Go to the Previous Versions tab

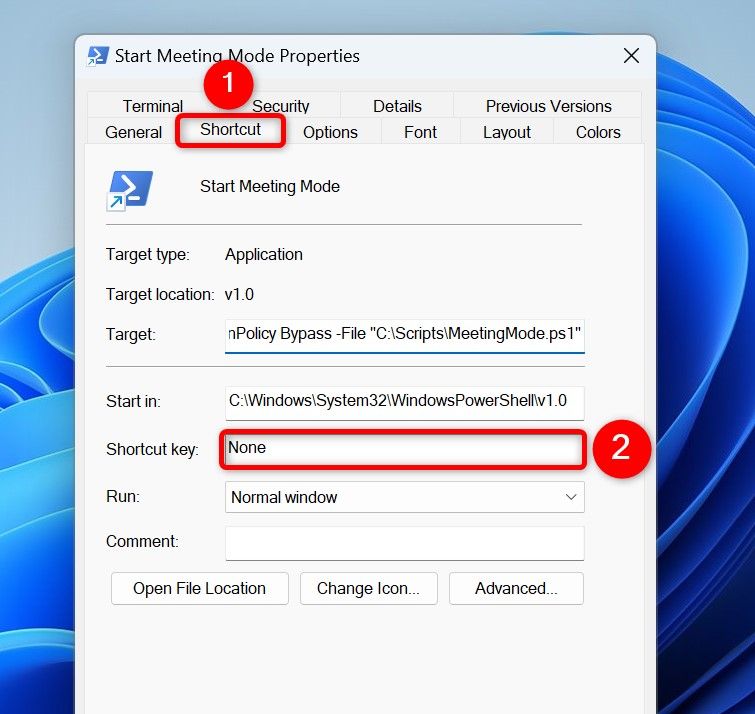click(x=548, y=105)
